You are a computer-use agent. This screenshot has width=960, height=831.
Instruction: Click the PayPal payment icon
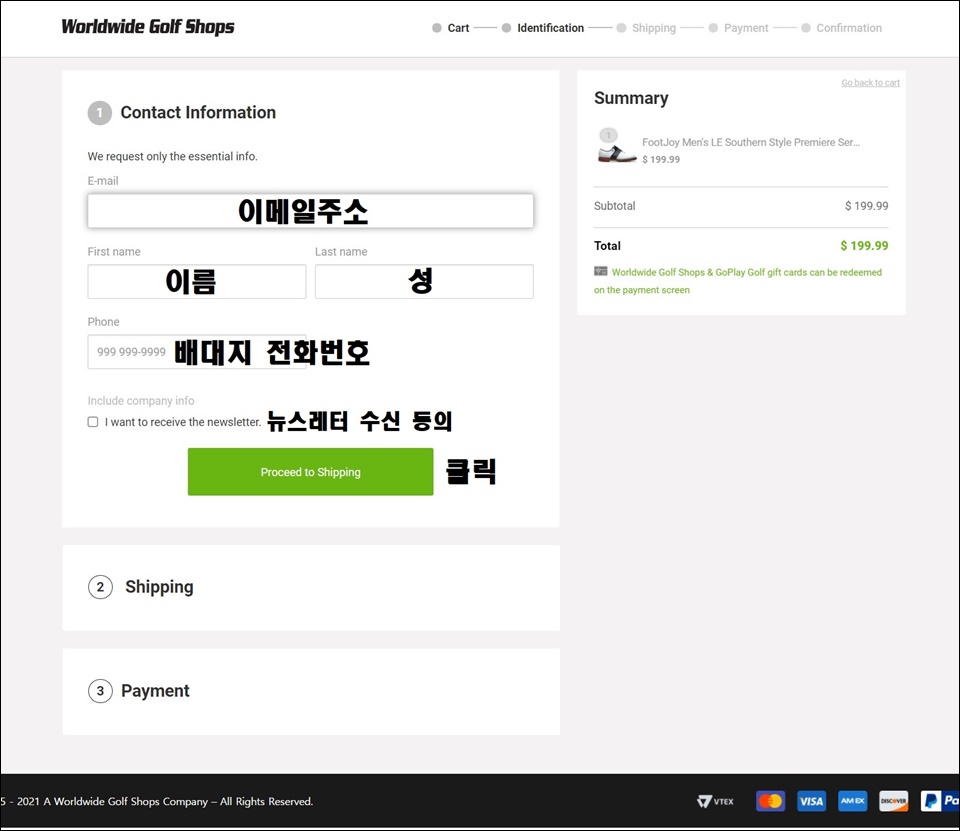[x=940, y=801]
